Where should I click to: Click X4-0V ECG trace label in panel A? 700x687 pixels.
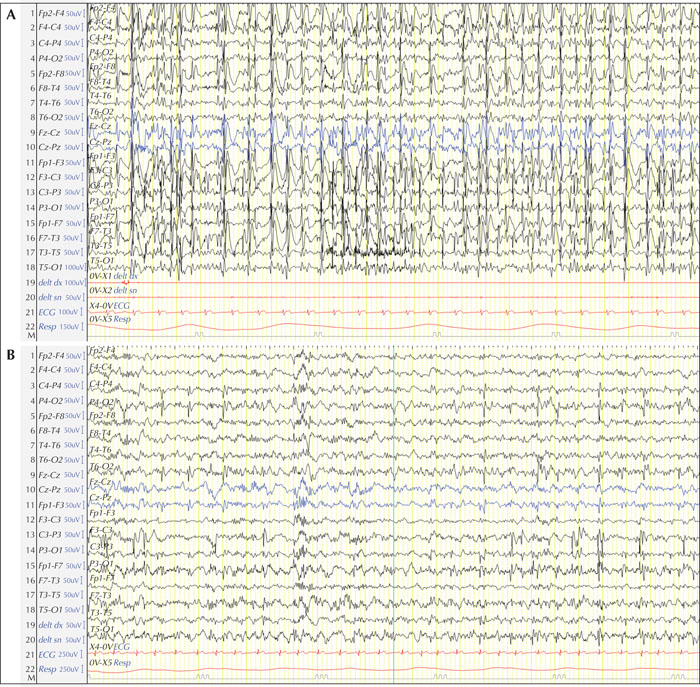pyautogui.click(x=110, y=305)
